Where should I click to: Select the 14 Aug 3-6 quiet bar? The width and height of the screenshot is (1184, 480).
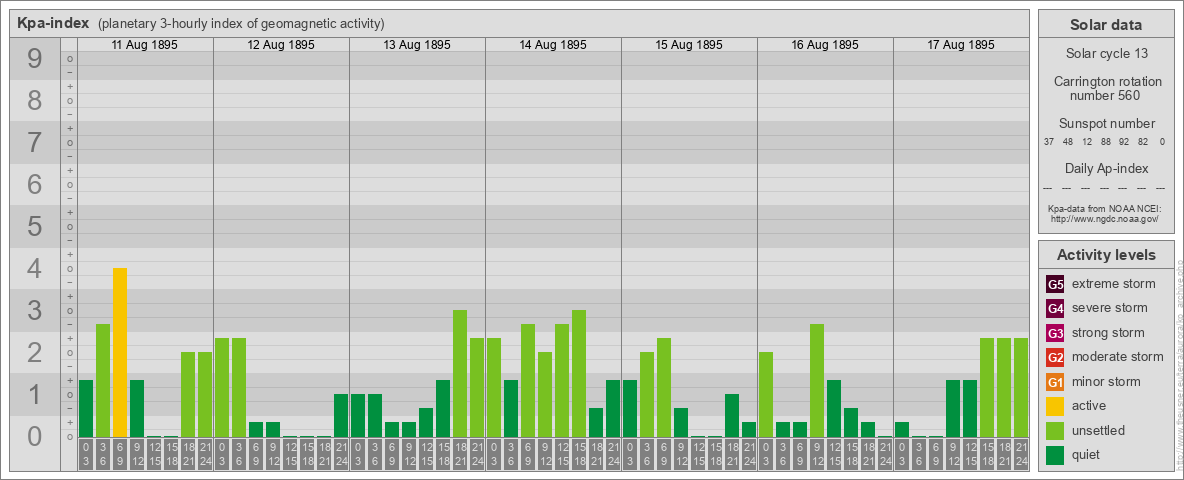pyautogui.click(x=511, y=408)
